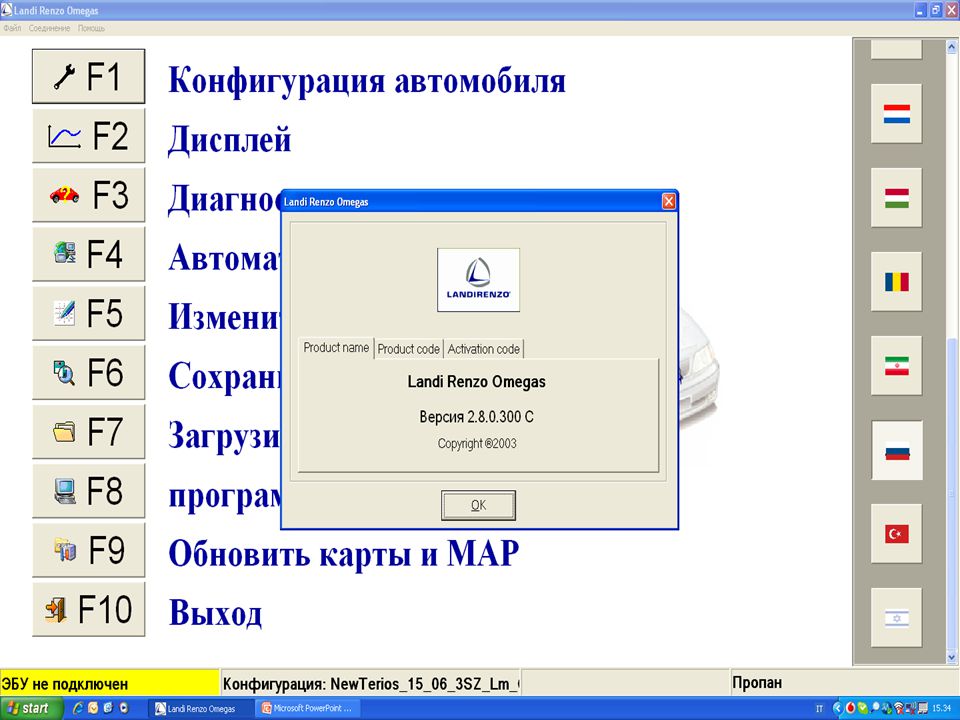The width and height of the screenshot is (960, 720).
Task: Click the 'Обновить карты и MAP' text
Action: pos(343,554)
